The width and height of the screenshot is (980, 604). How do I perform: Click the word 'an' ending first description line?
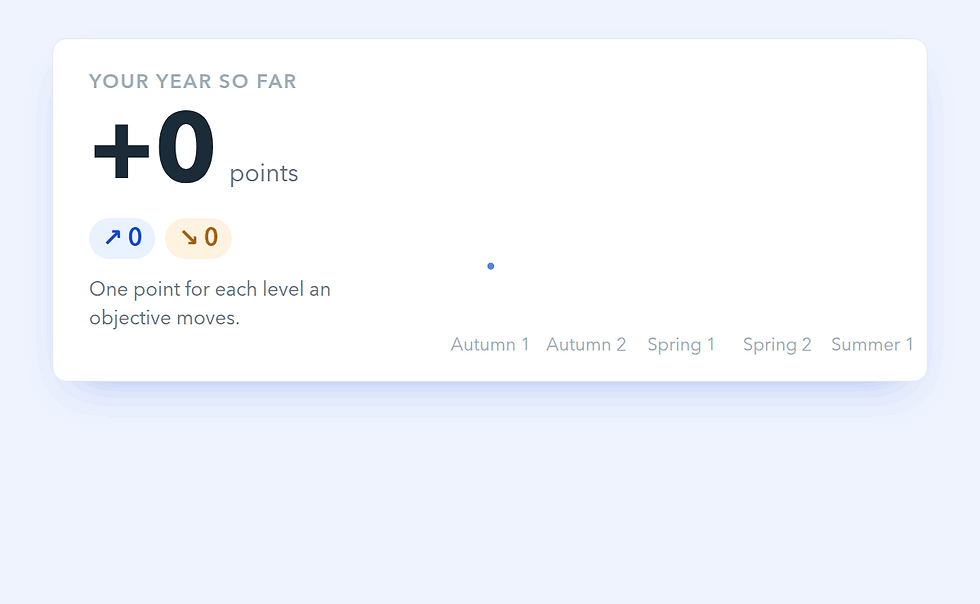coord(319,289)
